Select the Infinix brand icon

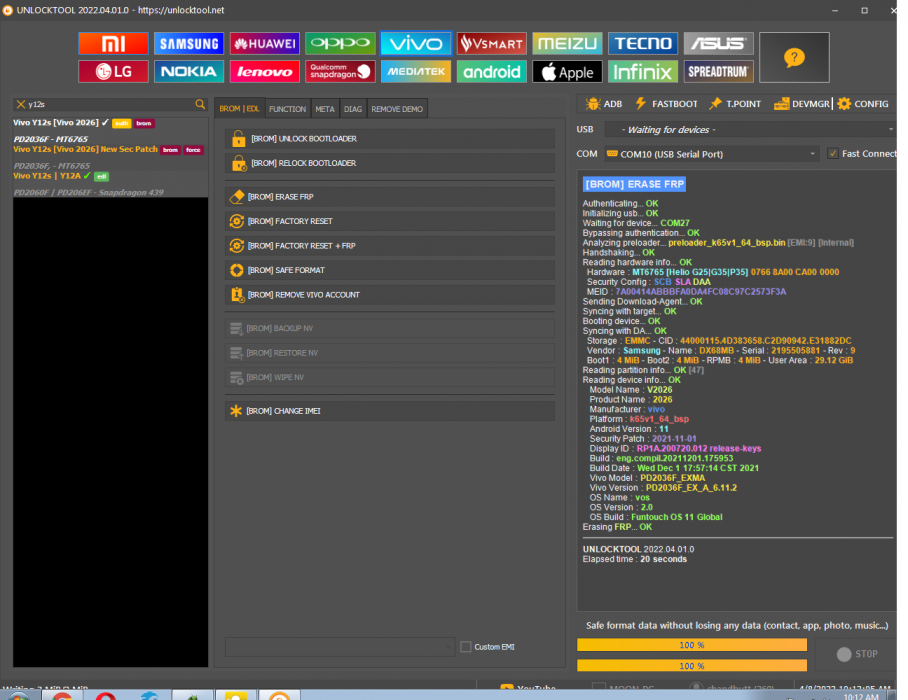pyautogui.click(x=643, y=71)
